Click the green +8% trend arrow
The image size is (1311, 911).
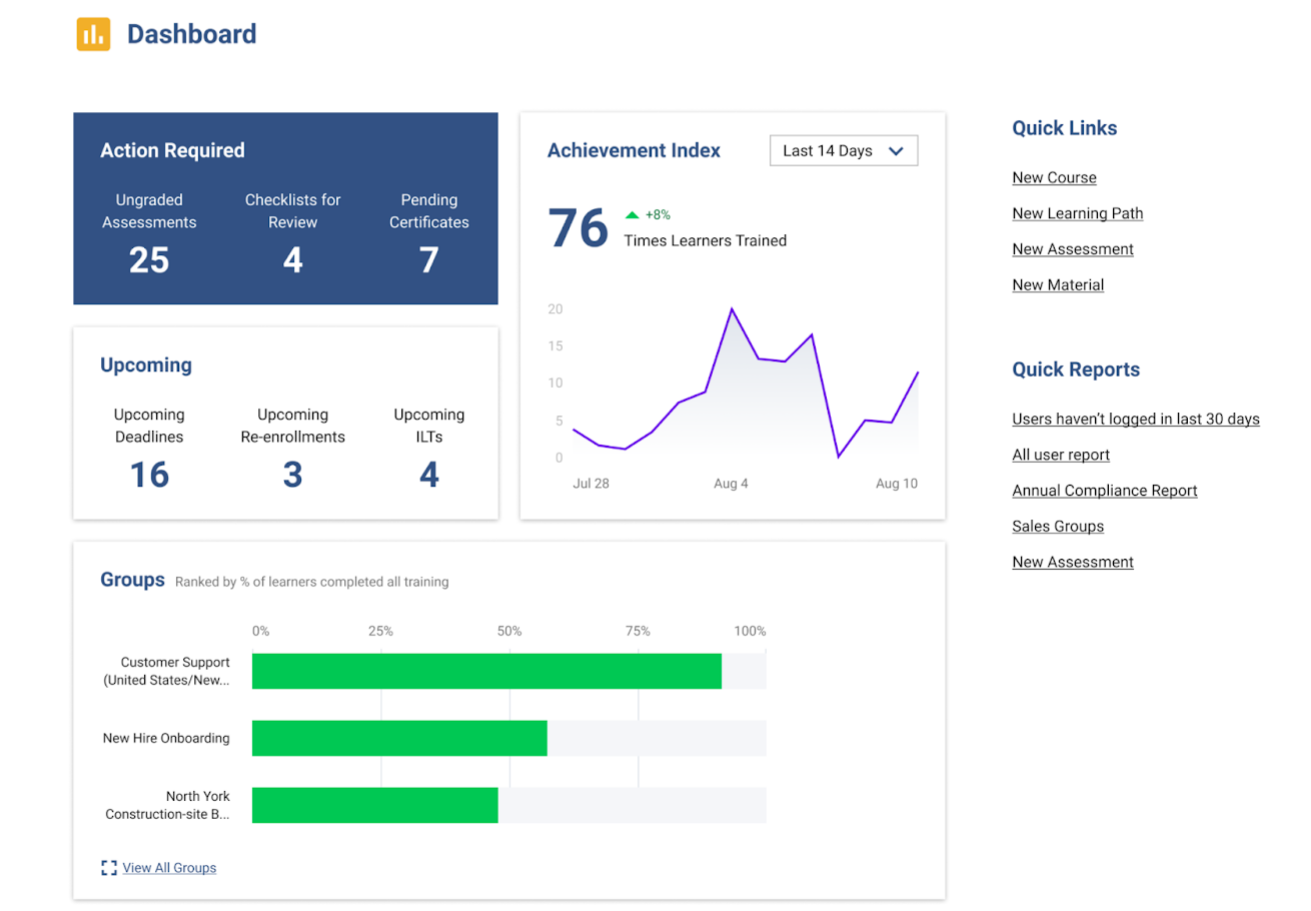[632, 214]
